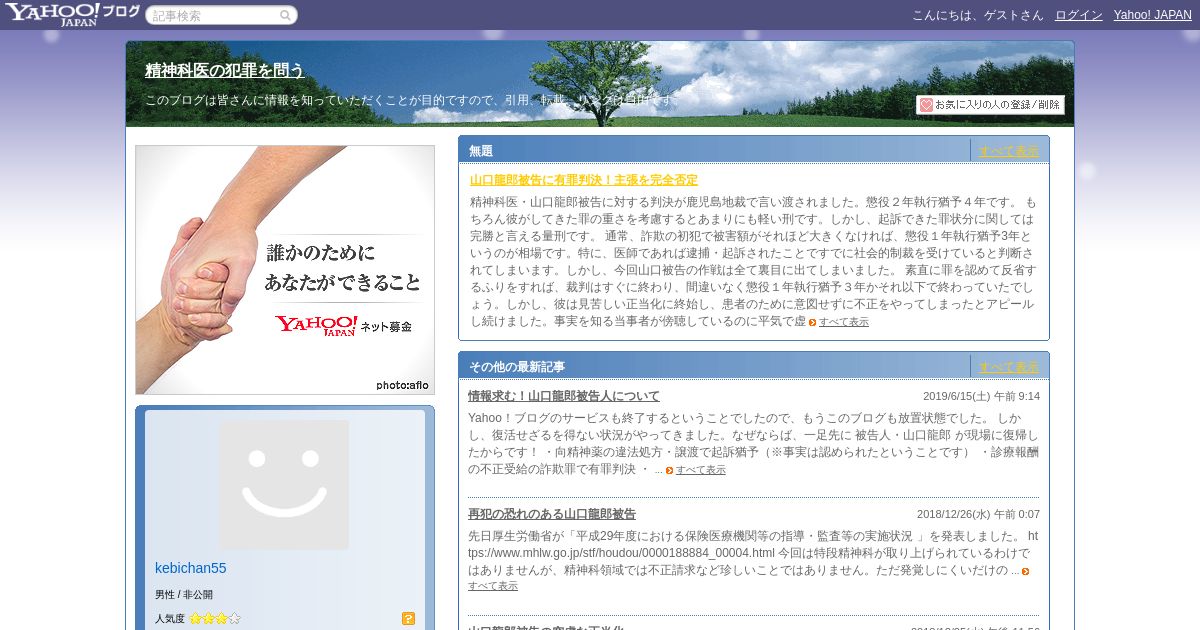
Task: Click orange arrow icon after 再犯の恐れ excerpt
Action: pyautogui.click(x=1025, y=571)
